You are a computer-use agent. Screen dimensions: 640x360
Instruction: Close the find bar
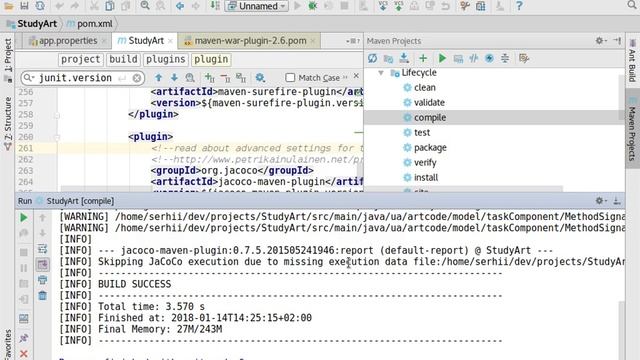coord(356,76)
